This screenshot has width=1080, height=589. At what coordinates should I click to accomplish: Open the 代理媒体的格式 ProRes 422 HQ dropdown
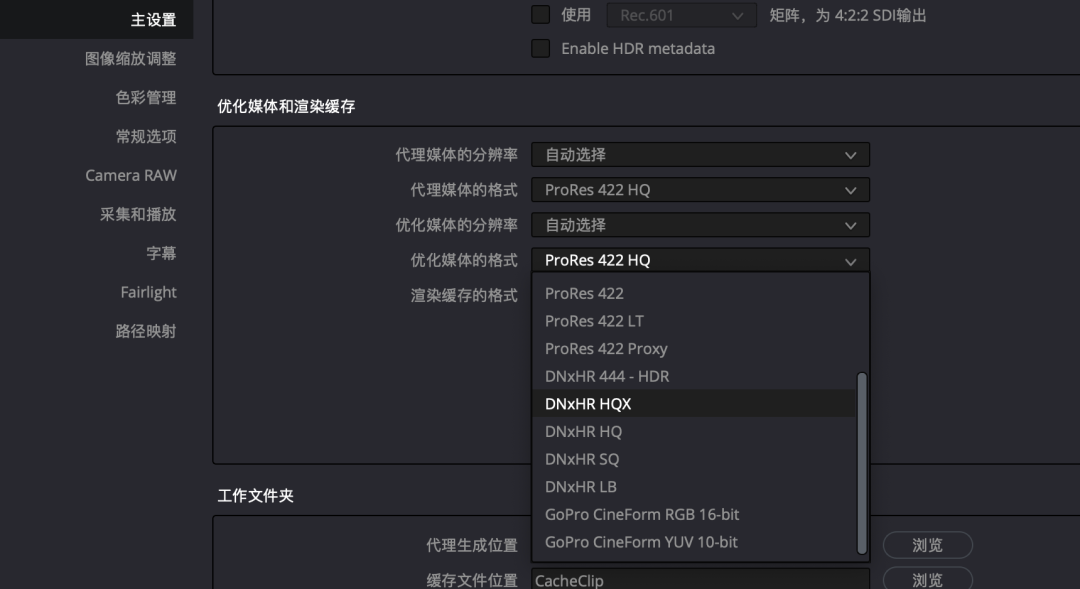point(700,190)
